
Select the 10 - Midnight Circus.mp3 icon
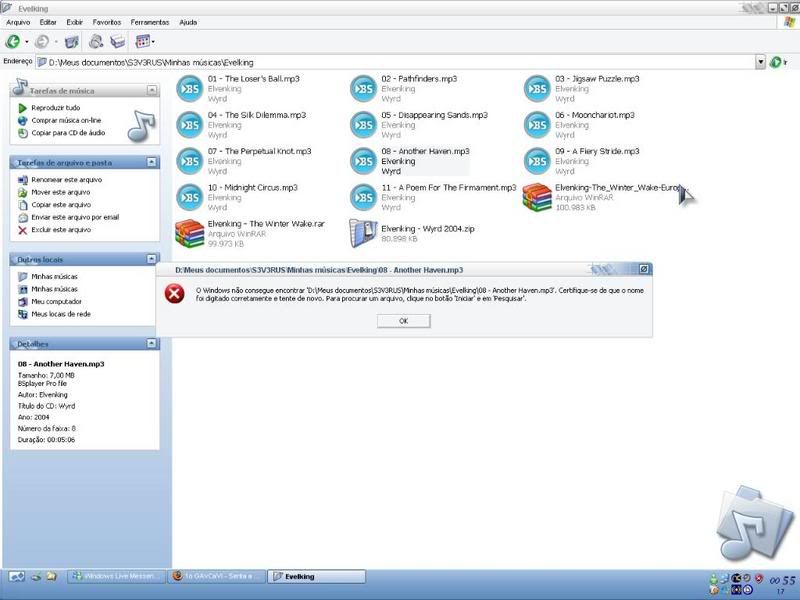tap(189, 197)
